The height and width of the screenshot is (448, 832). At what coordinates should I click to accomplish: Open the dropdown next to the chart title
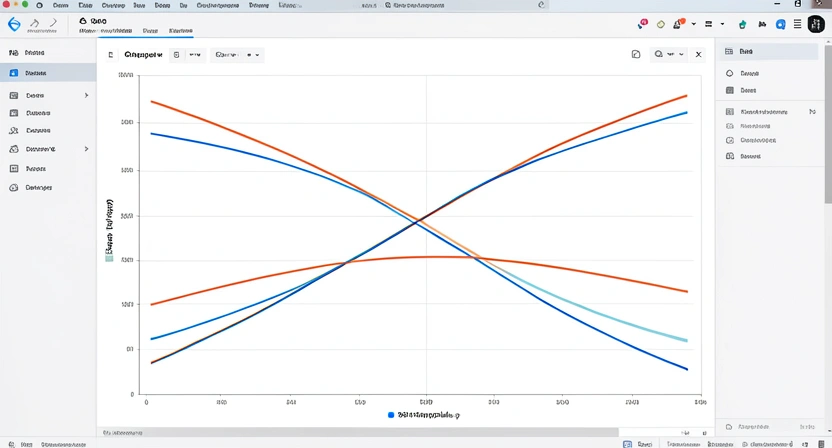tap(238, 56)
